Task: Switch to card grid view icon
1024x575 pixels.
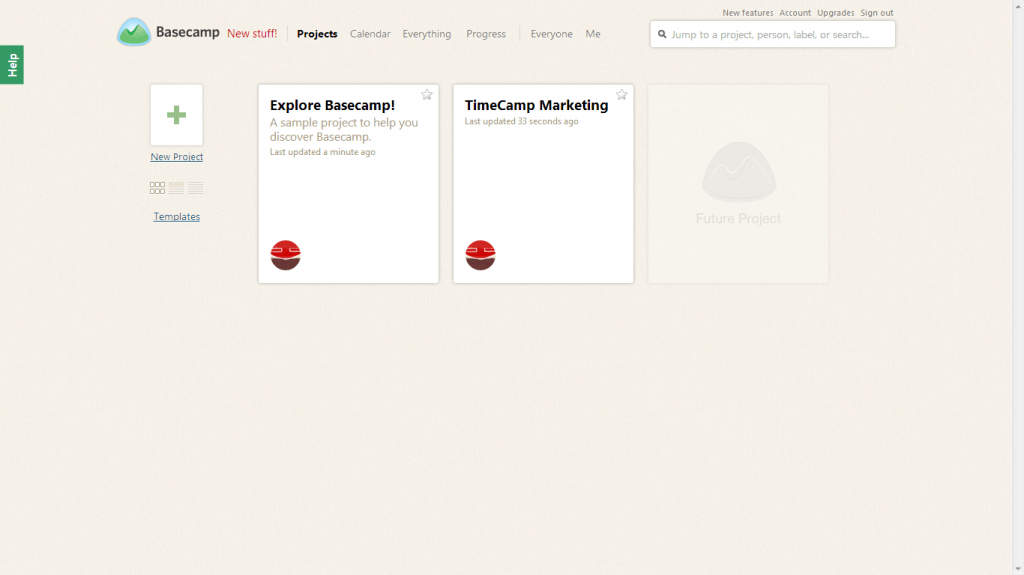Action: [x=157, y=188]
